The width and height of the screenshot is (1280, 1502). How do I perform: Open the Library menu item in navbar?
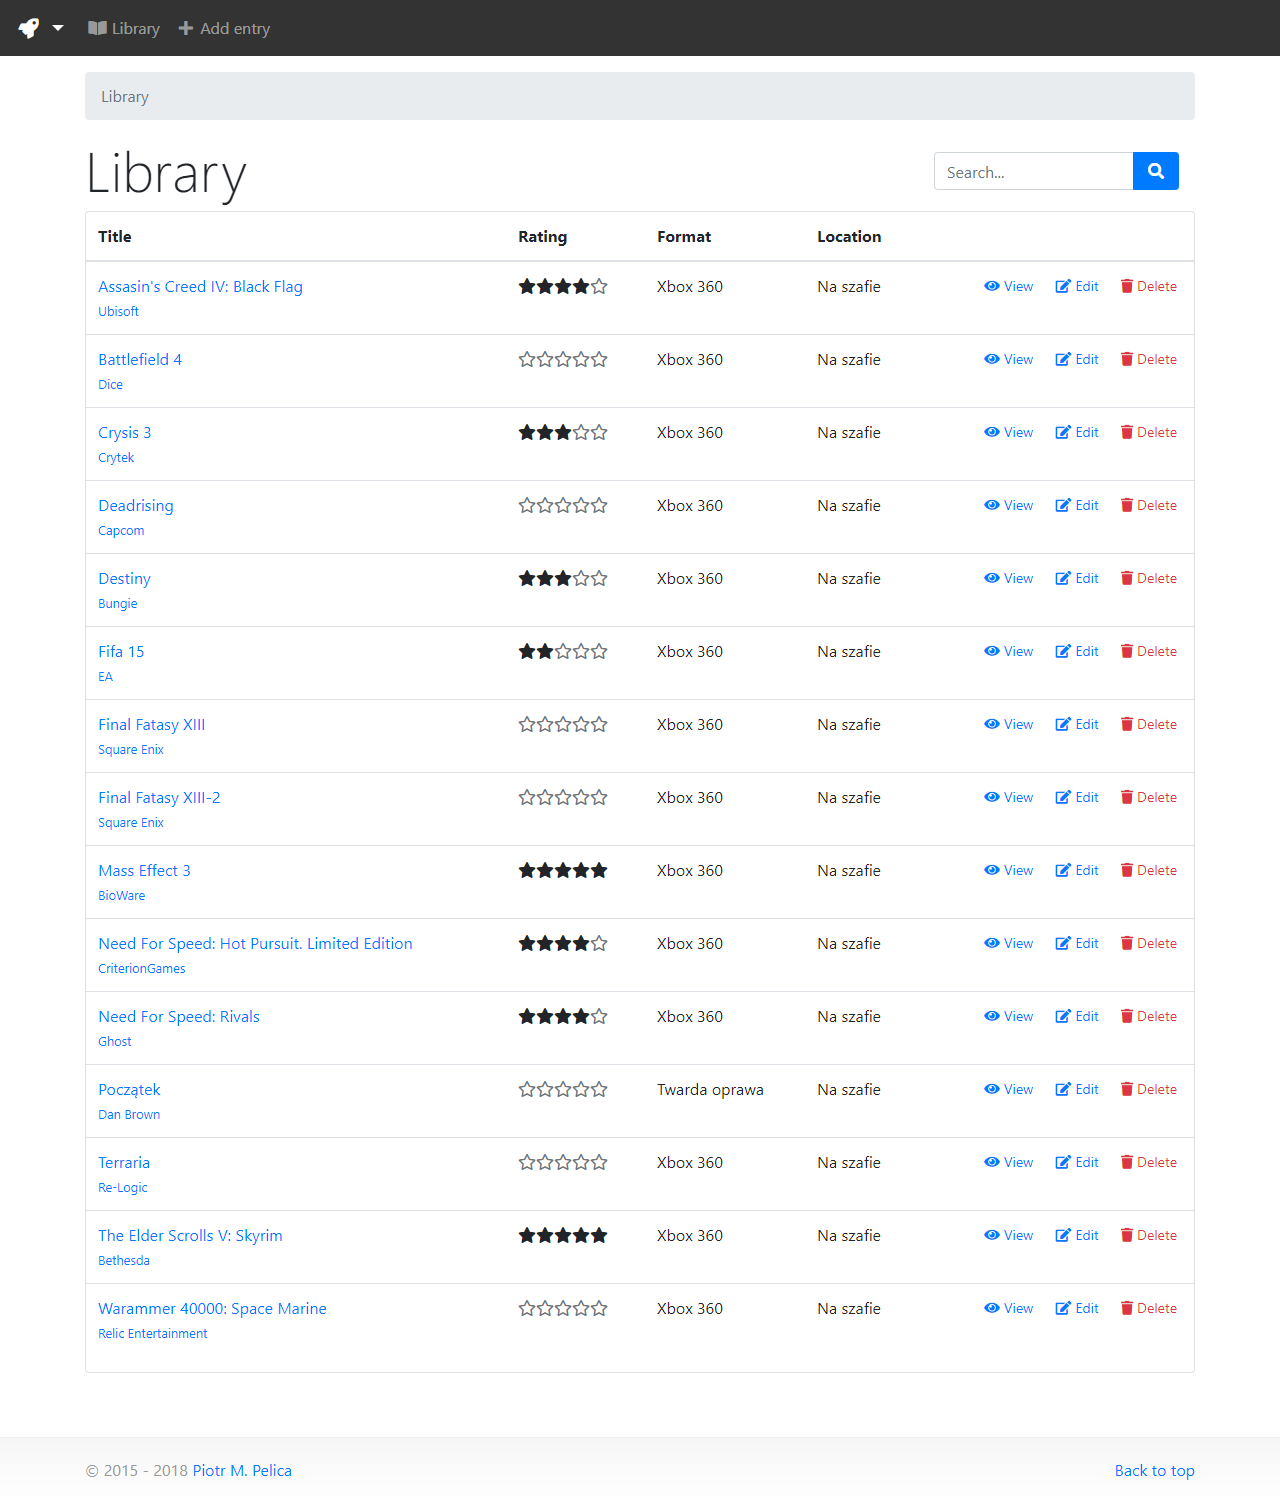pos(124,28)
